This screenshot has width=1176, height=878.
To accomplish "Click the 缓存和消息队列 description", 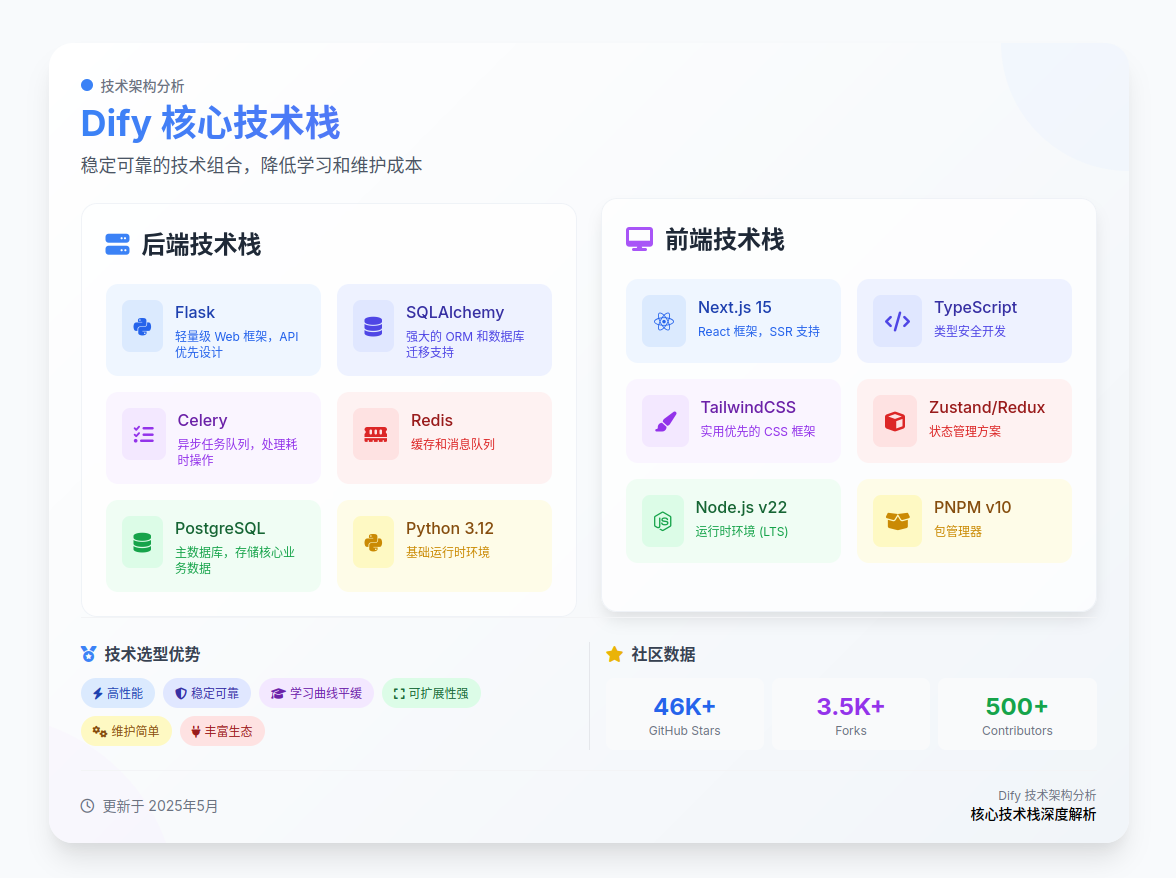I will (x=453, y=444).
